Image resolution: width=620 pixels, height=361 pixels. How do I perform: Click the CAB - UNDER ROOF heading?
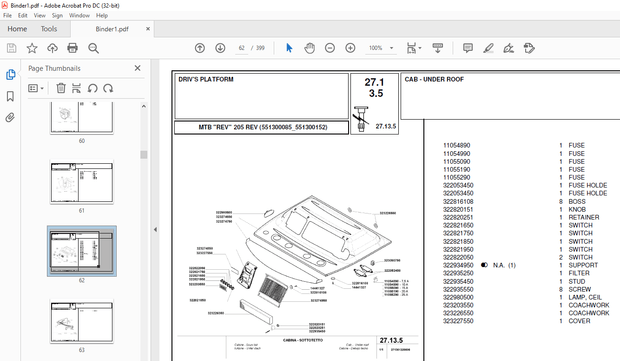click(434, 79)
